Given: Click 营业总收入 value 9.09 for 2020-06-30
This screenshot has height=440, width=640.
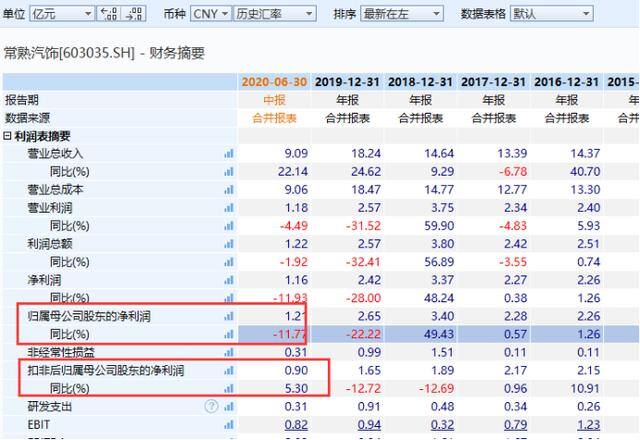Looking at the screenshot, I should click(296, 153).
